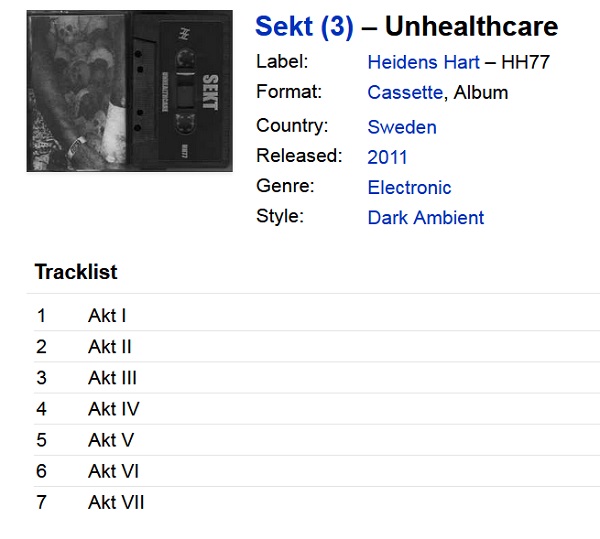Select track 6 Akt VI
The width and height of the screenshot is (600, 539).
pos(317,471)
